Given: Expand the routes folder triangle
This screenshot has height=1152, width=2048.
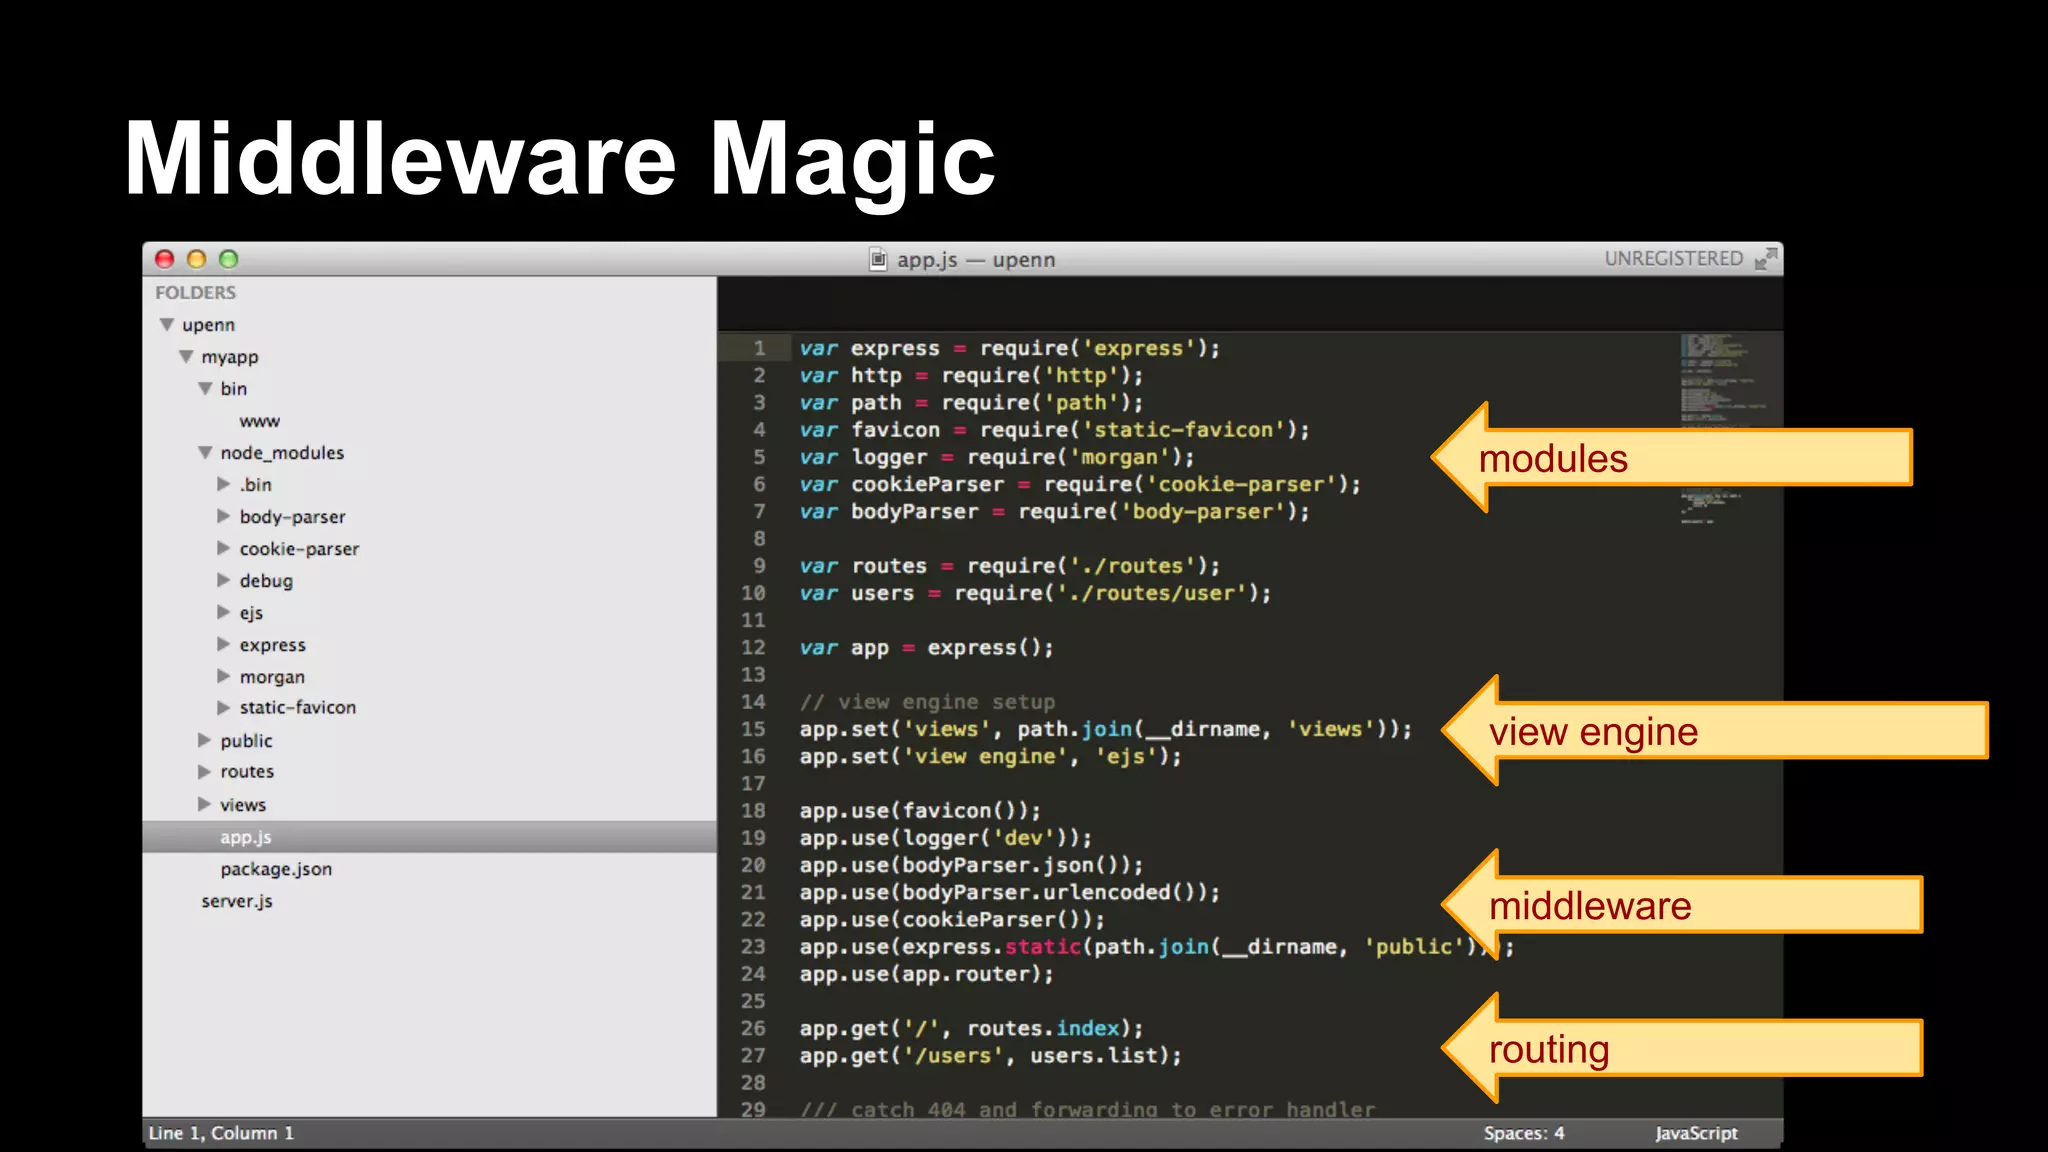Looking at the screenshot, I should [x=205, y=772].
